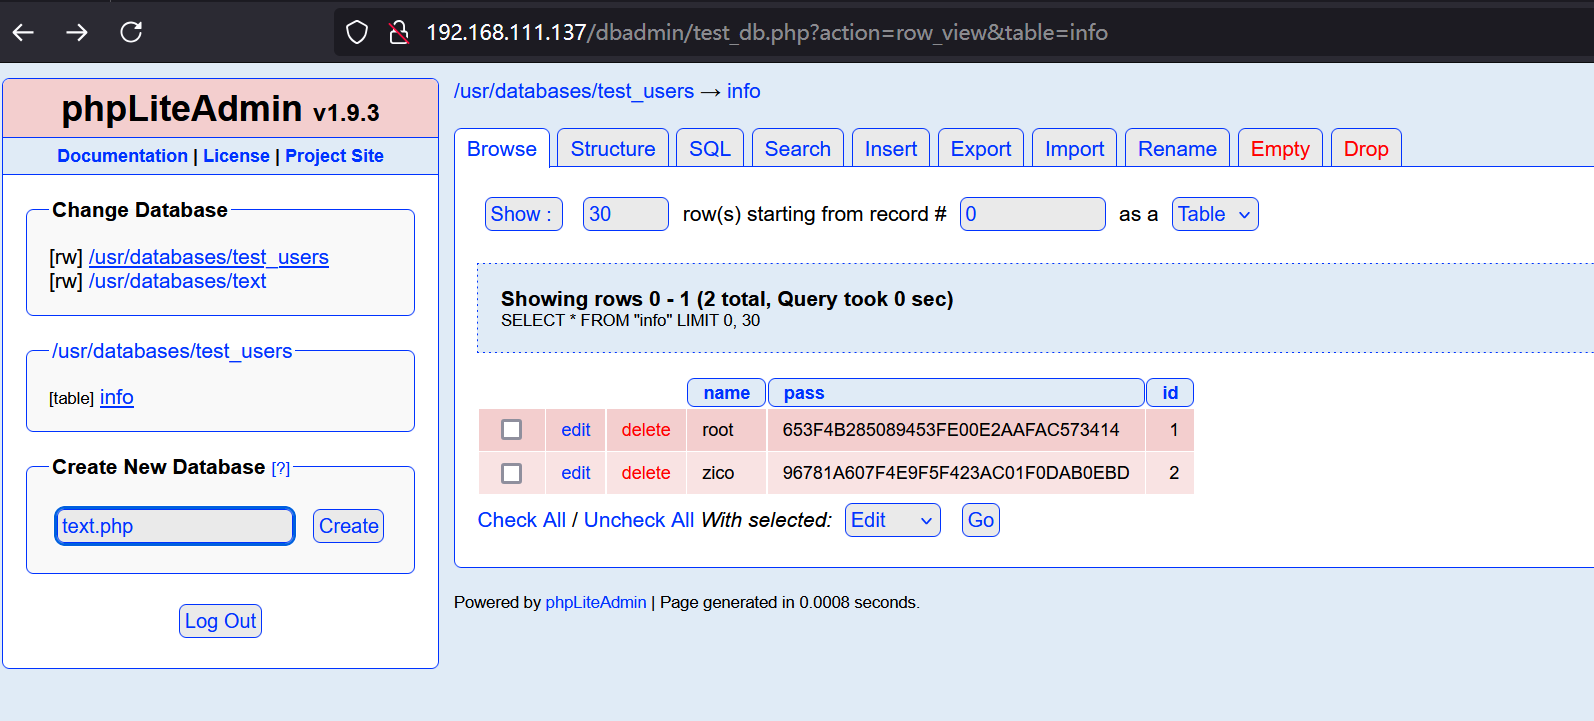The width and height of the screenshot is (1594, 721).
Task: Click the phpLiteAdmin v1.9.3 title
Action: (220, 109)
